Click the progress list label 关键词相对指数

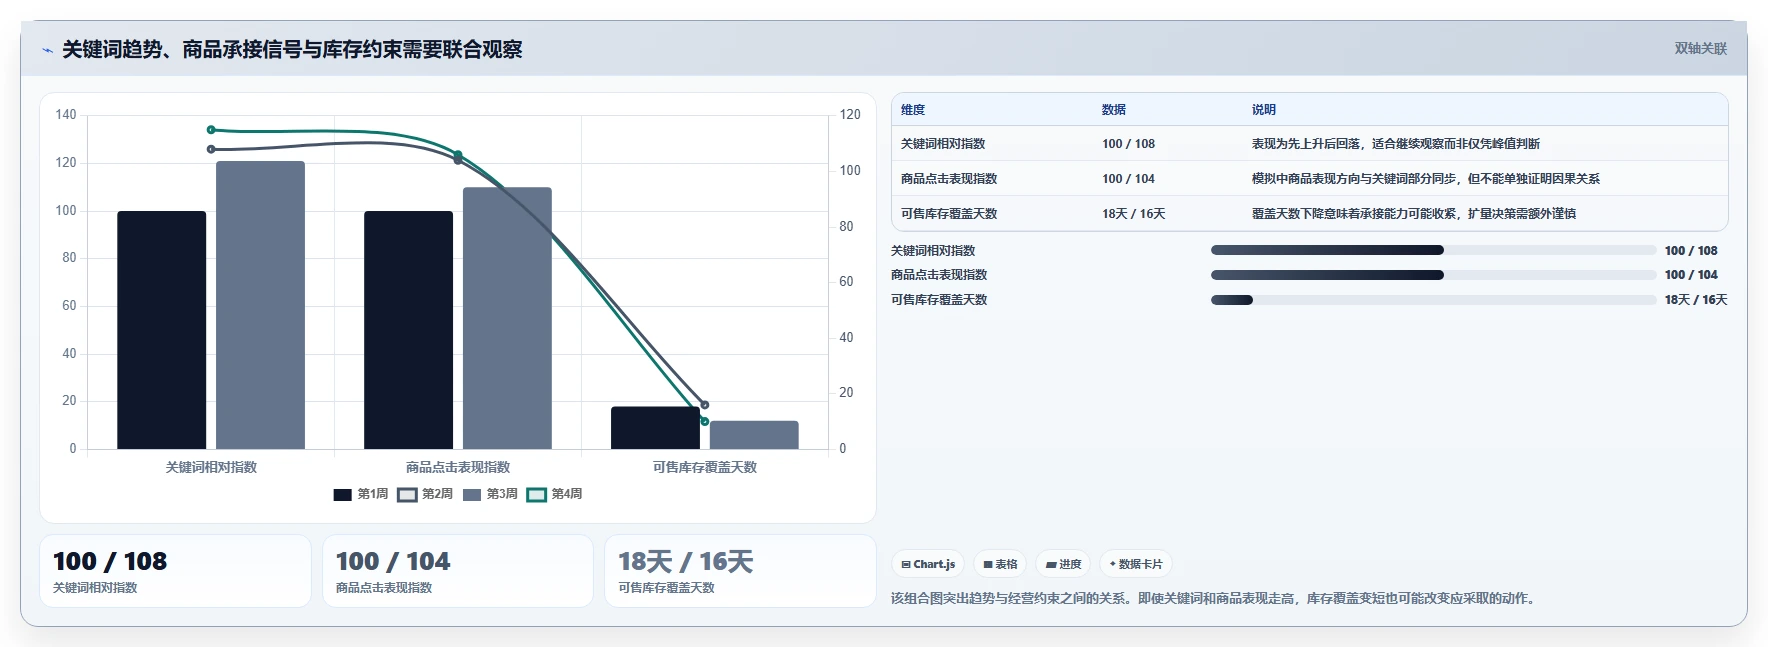tap(933, 251)
